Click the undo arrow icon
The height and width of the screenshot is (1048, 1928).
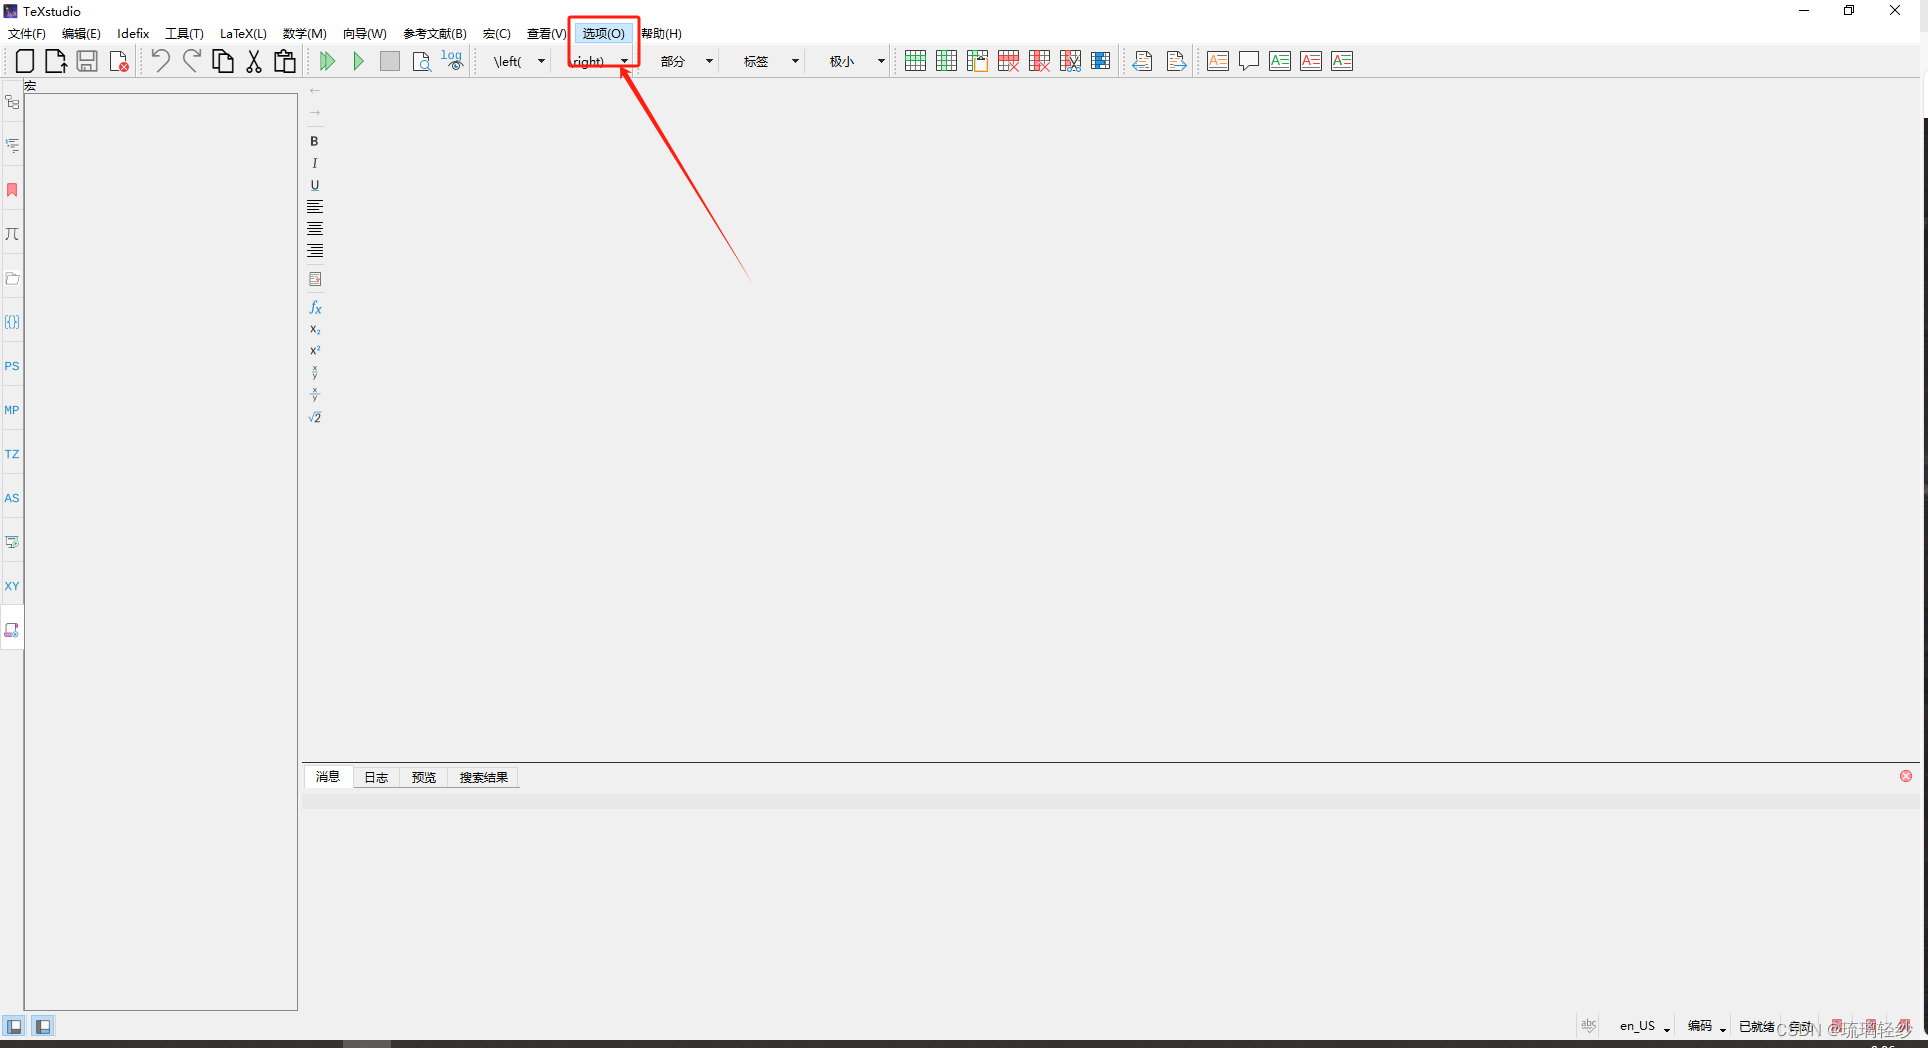(x=160, y=61)
